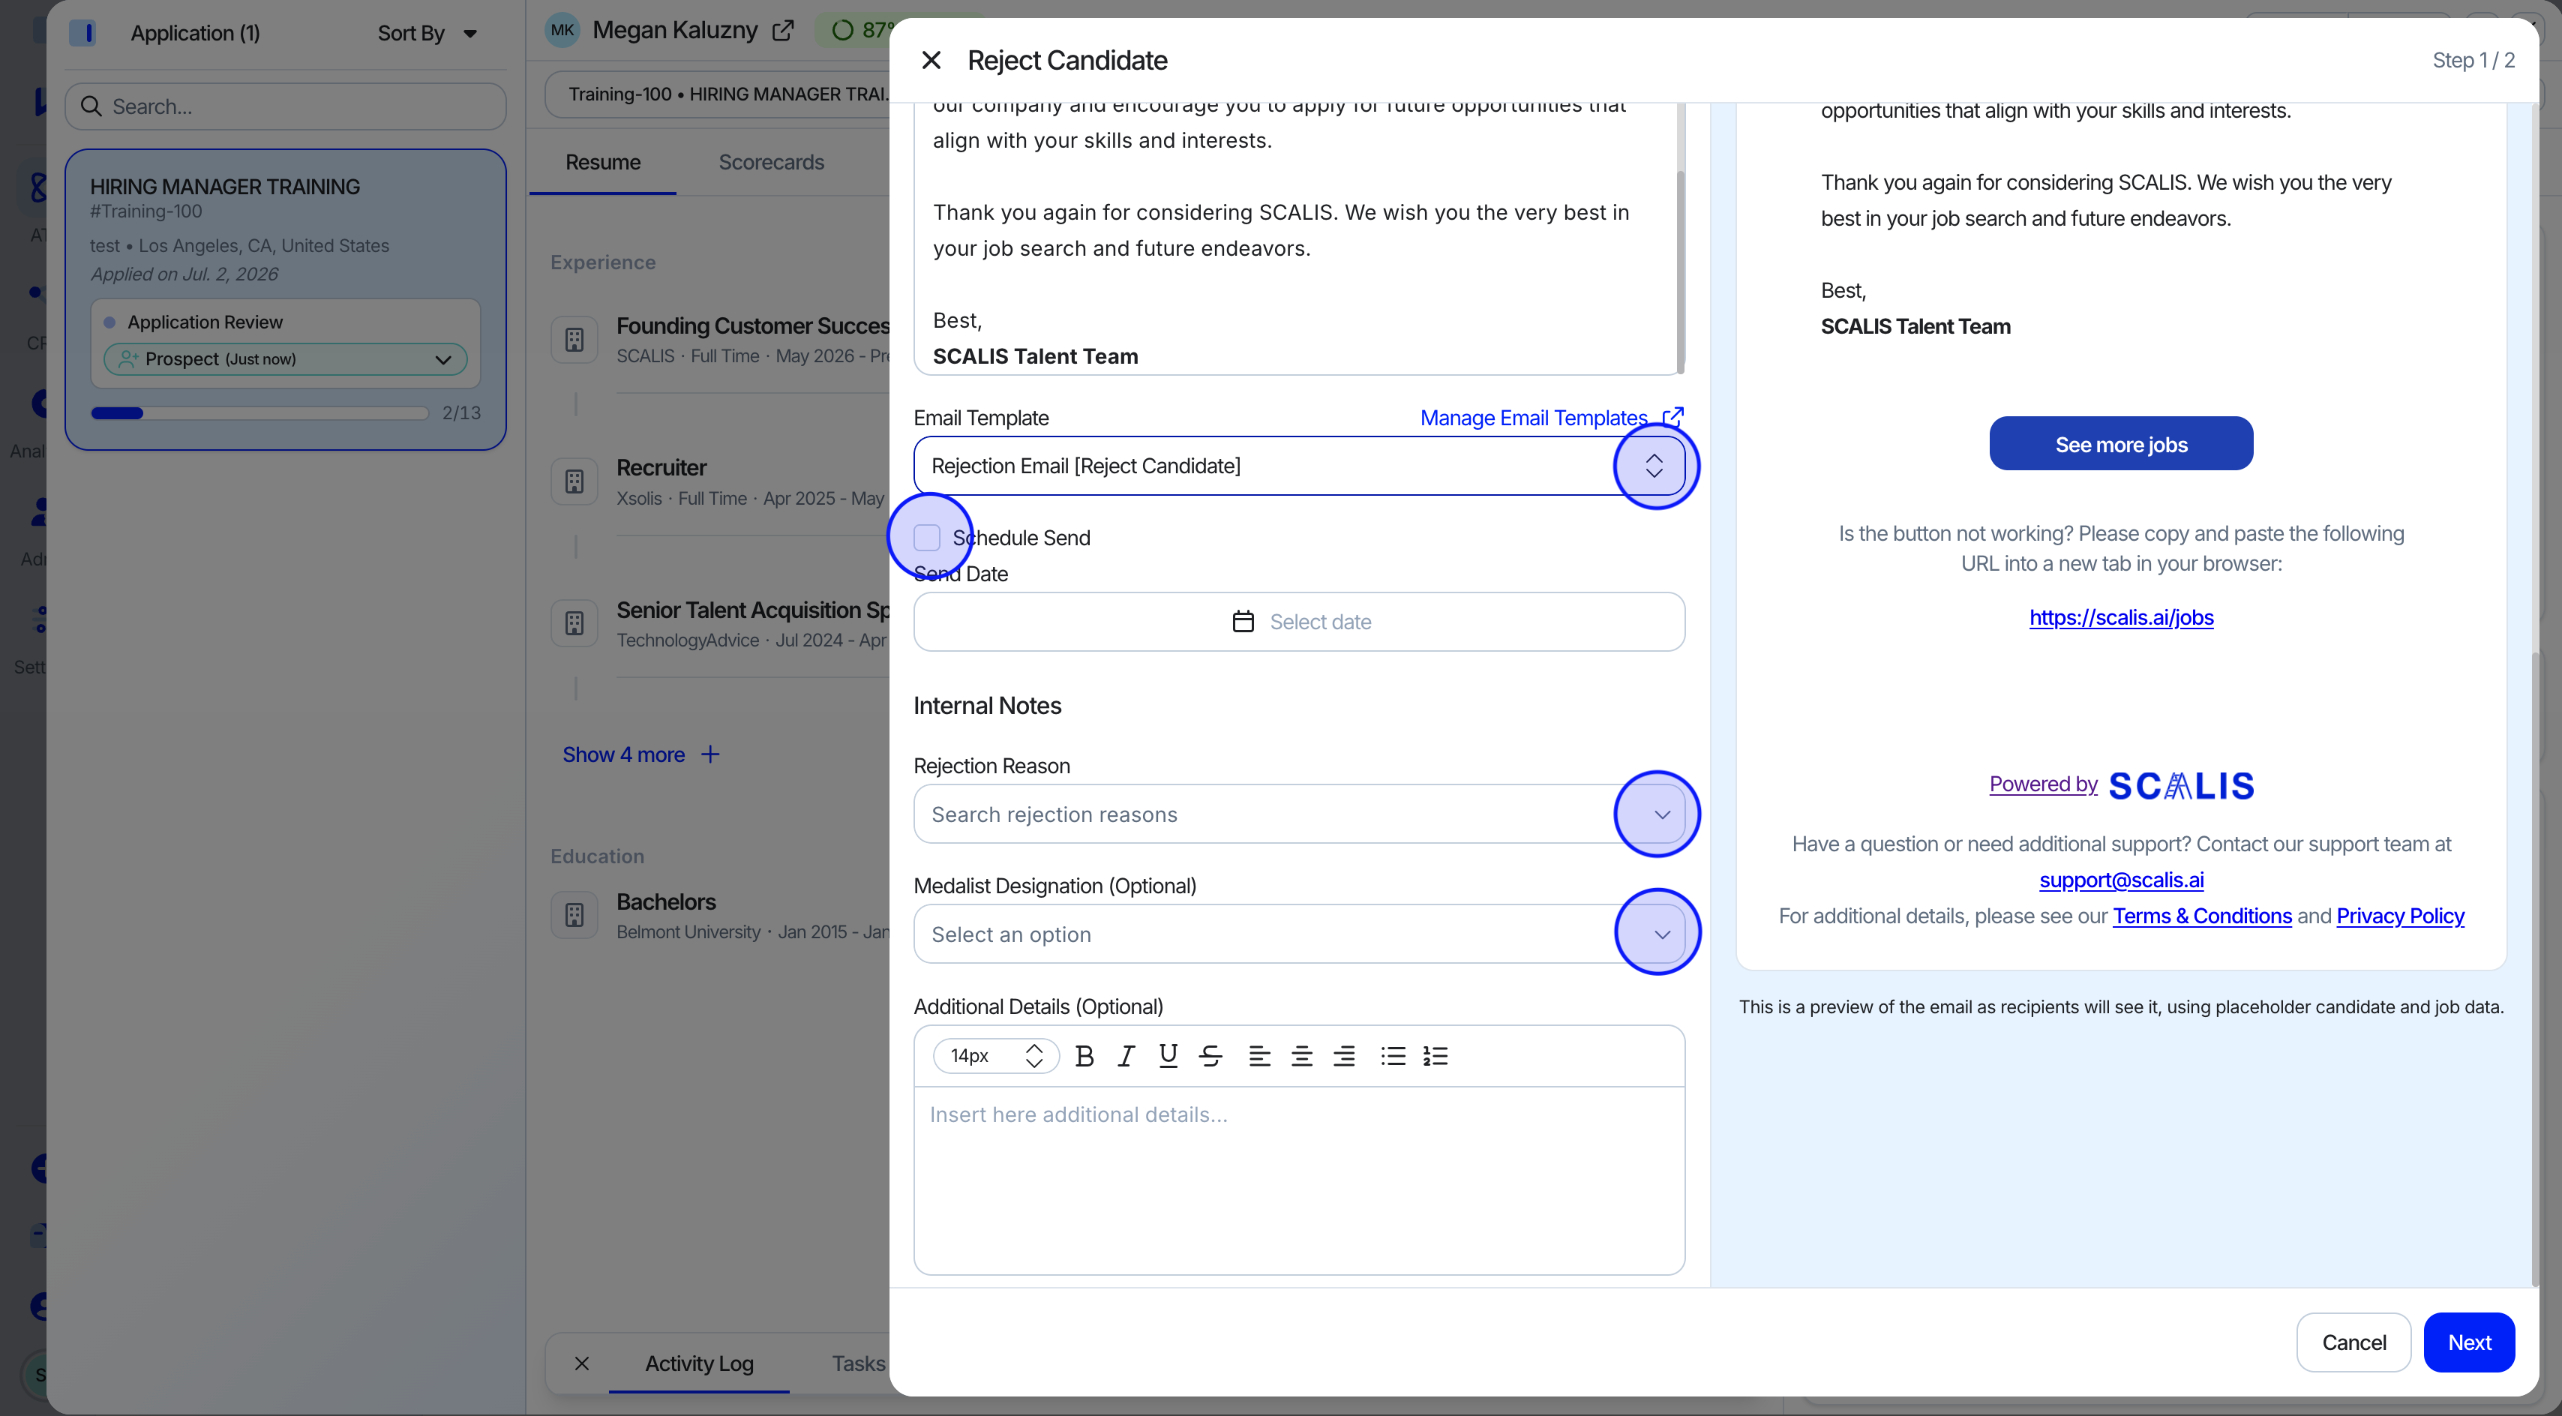
Task: Expand the Rejection Reason dropdown
Action: pyautogui.click(x=1661, y=814)
